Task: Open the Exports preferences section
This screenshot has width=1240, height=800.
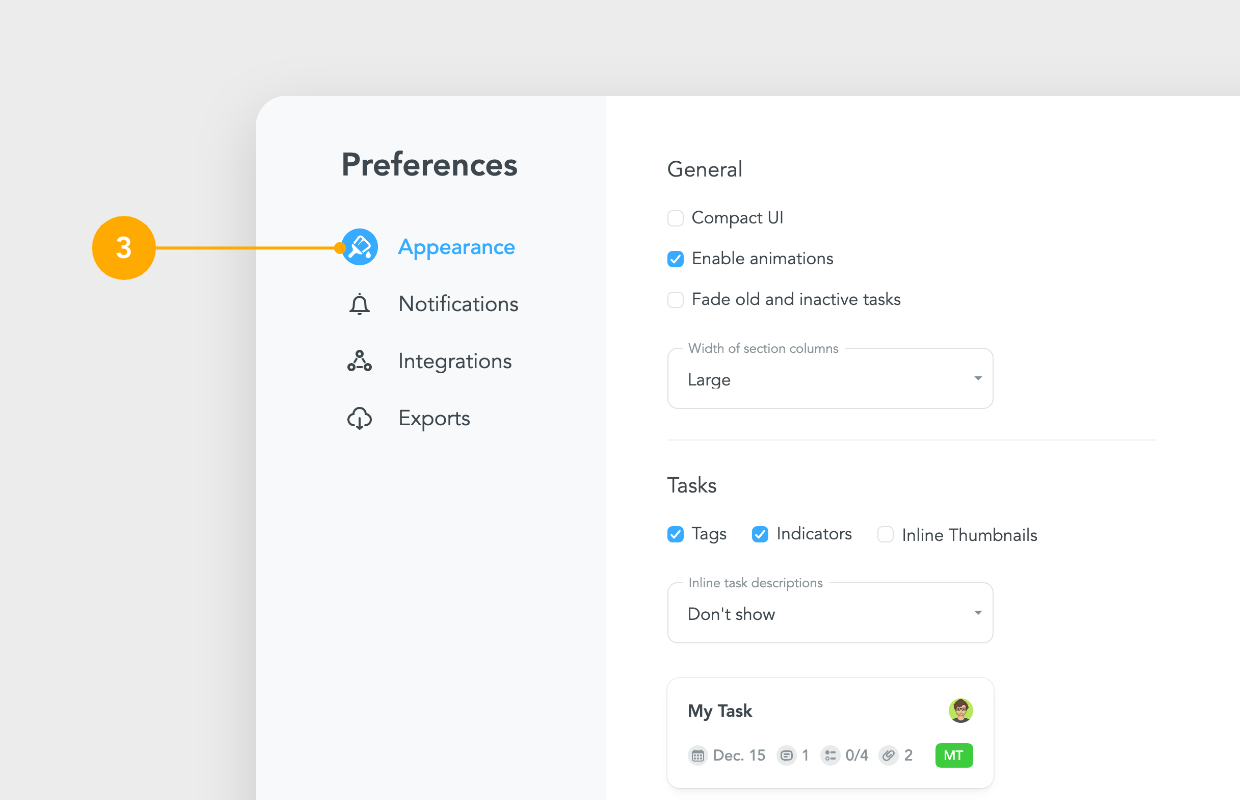Action: pos(434,417)
